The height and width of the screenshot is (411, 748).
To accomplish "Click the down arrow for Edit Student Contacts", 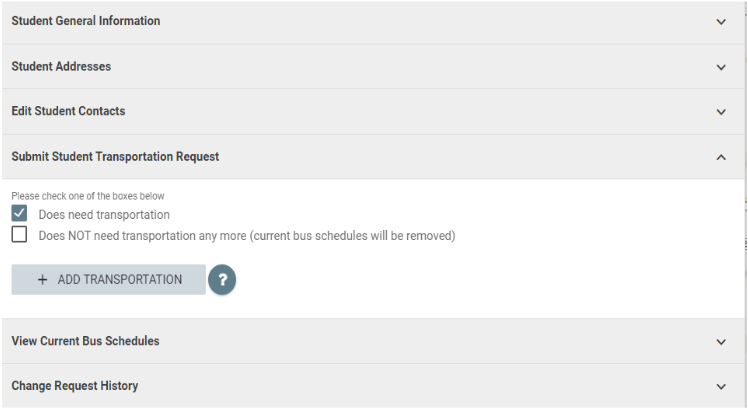I will (x=721, y=112).
